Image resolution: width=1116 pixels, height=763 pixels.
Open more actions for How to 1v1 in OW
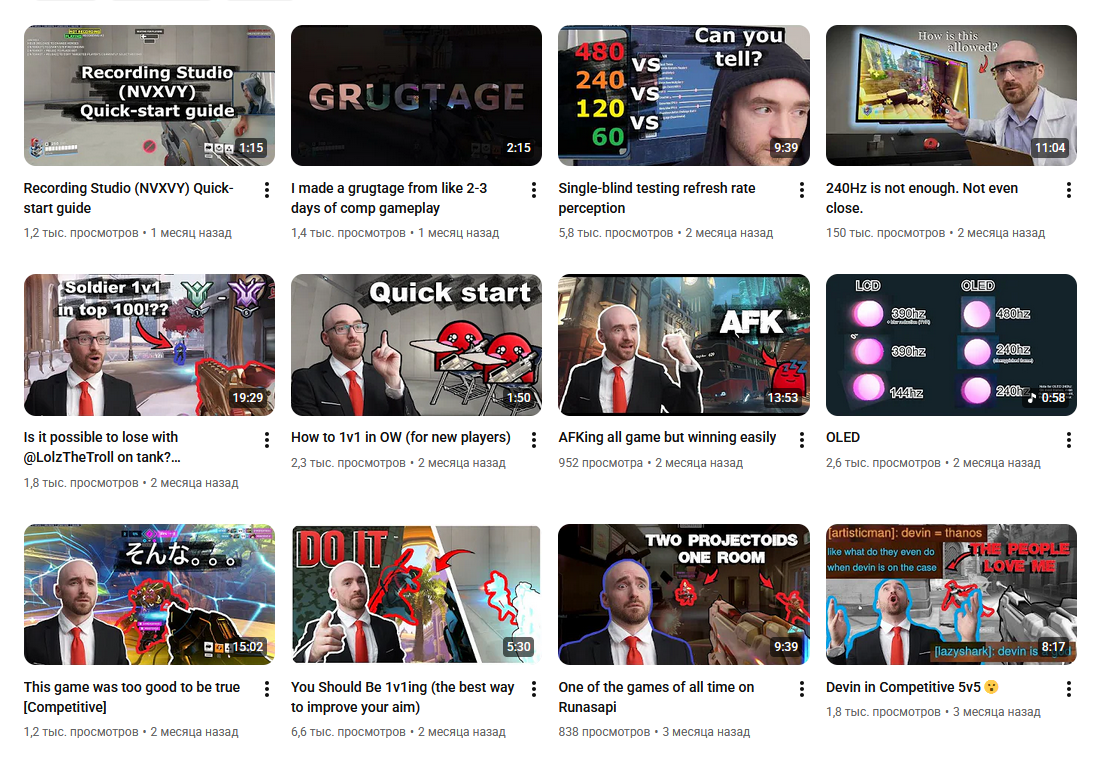[x=534, y=440]
